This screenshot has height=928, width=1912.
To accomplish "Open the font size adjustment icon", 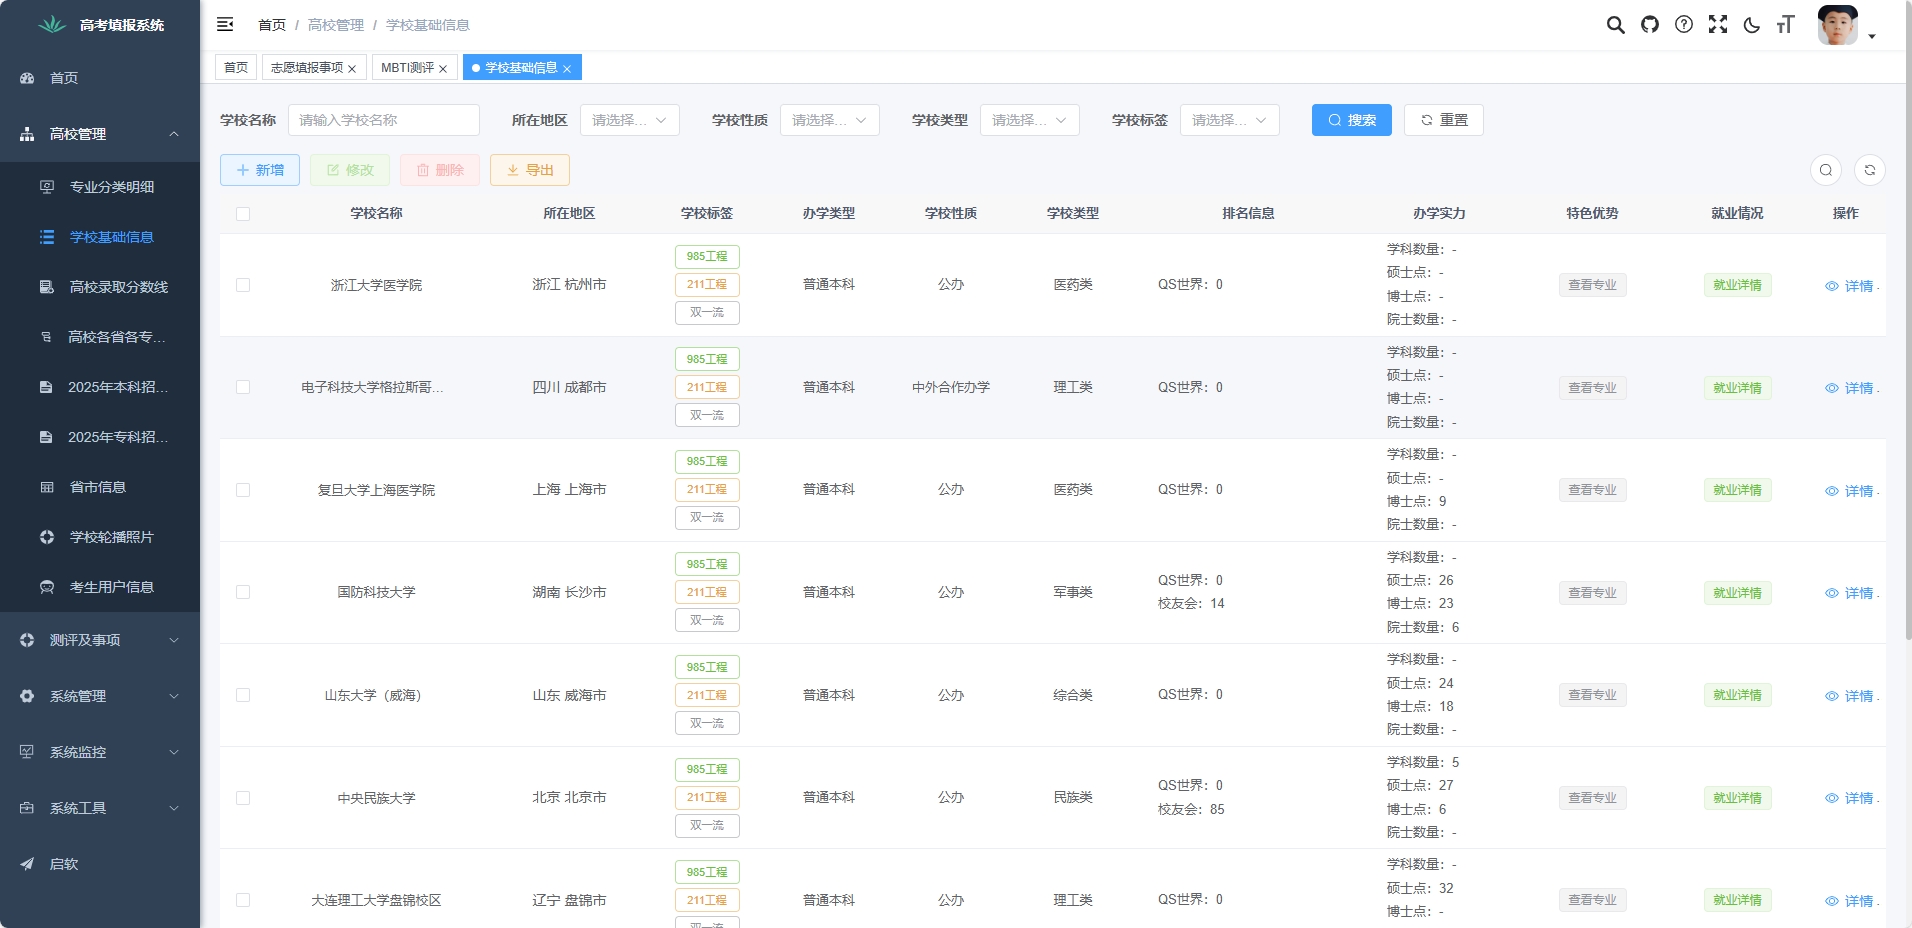I will pyautogui.click(x=1786, y=24).
